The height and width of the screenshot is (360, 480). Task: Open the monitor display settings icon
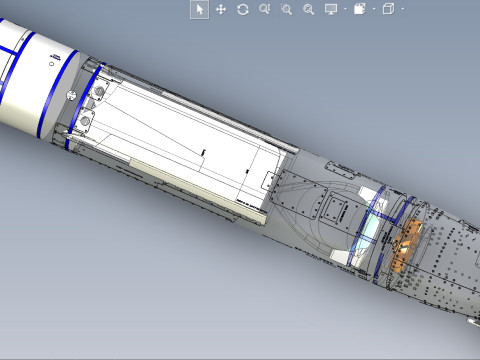click(x=331, y=9)
